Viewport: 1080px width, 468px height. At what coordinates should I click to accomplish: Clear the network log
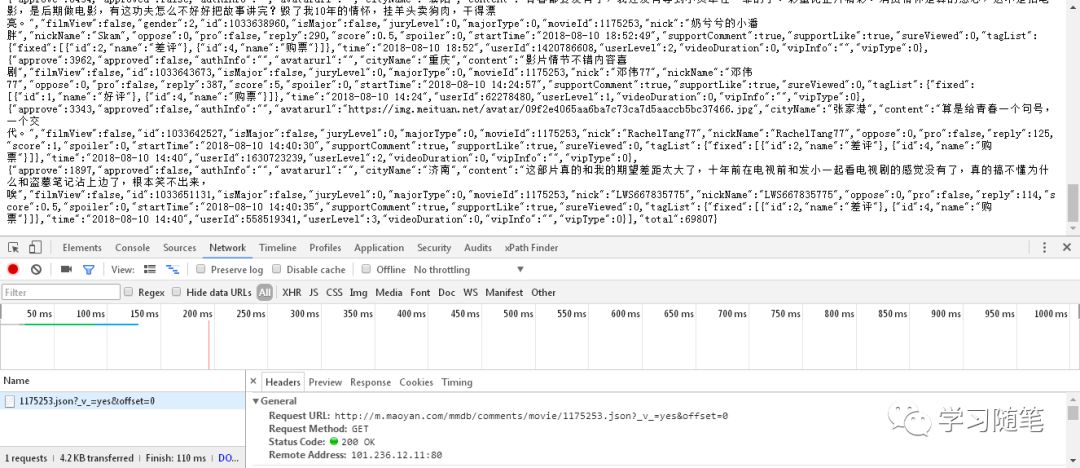click(x=36, y=269)
